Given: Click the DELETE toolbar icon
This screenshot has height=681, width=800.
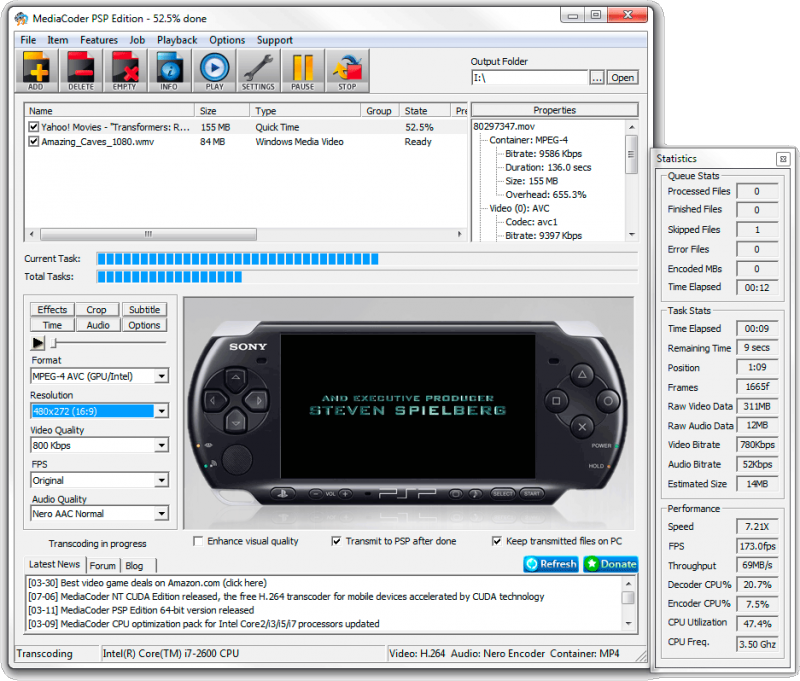Looking at the screenshot, I should click(x=81, y=71).
